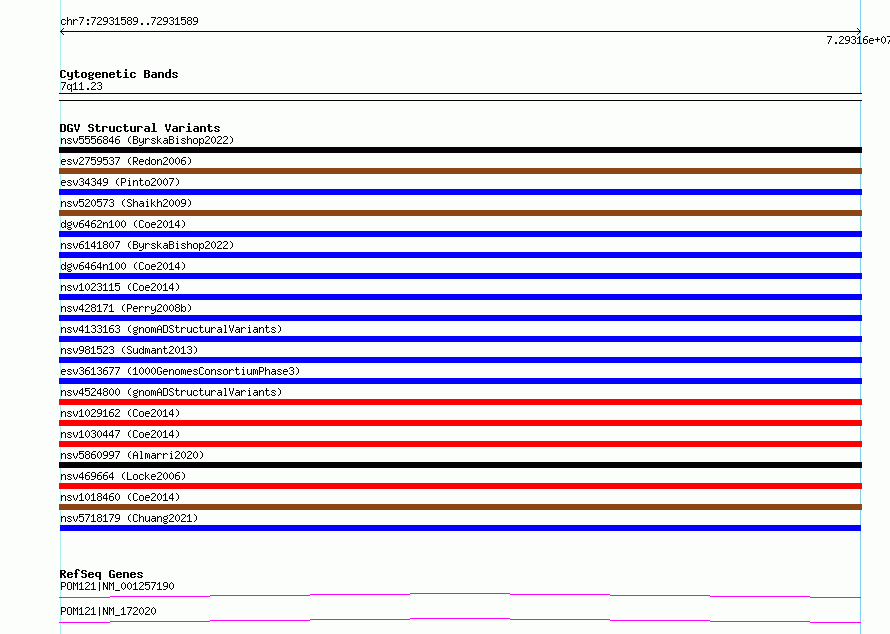Viewport: 890px width, 634px height.
Task: Select the blue dgv6464n100 variant bar
Action: (460, 276)
